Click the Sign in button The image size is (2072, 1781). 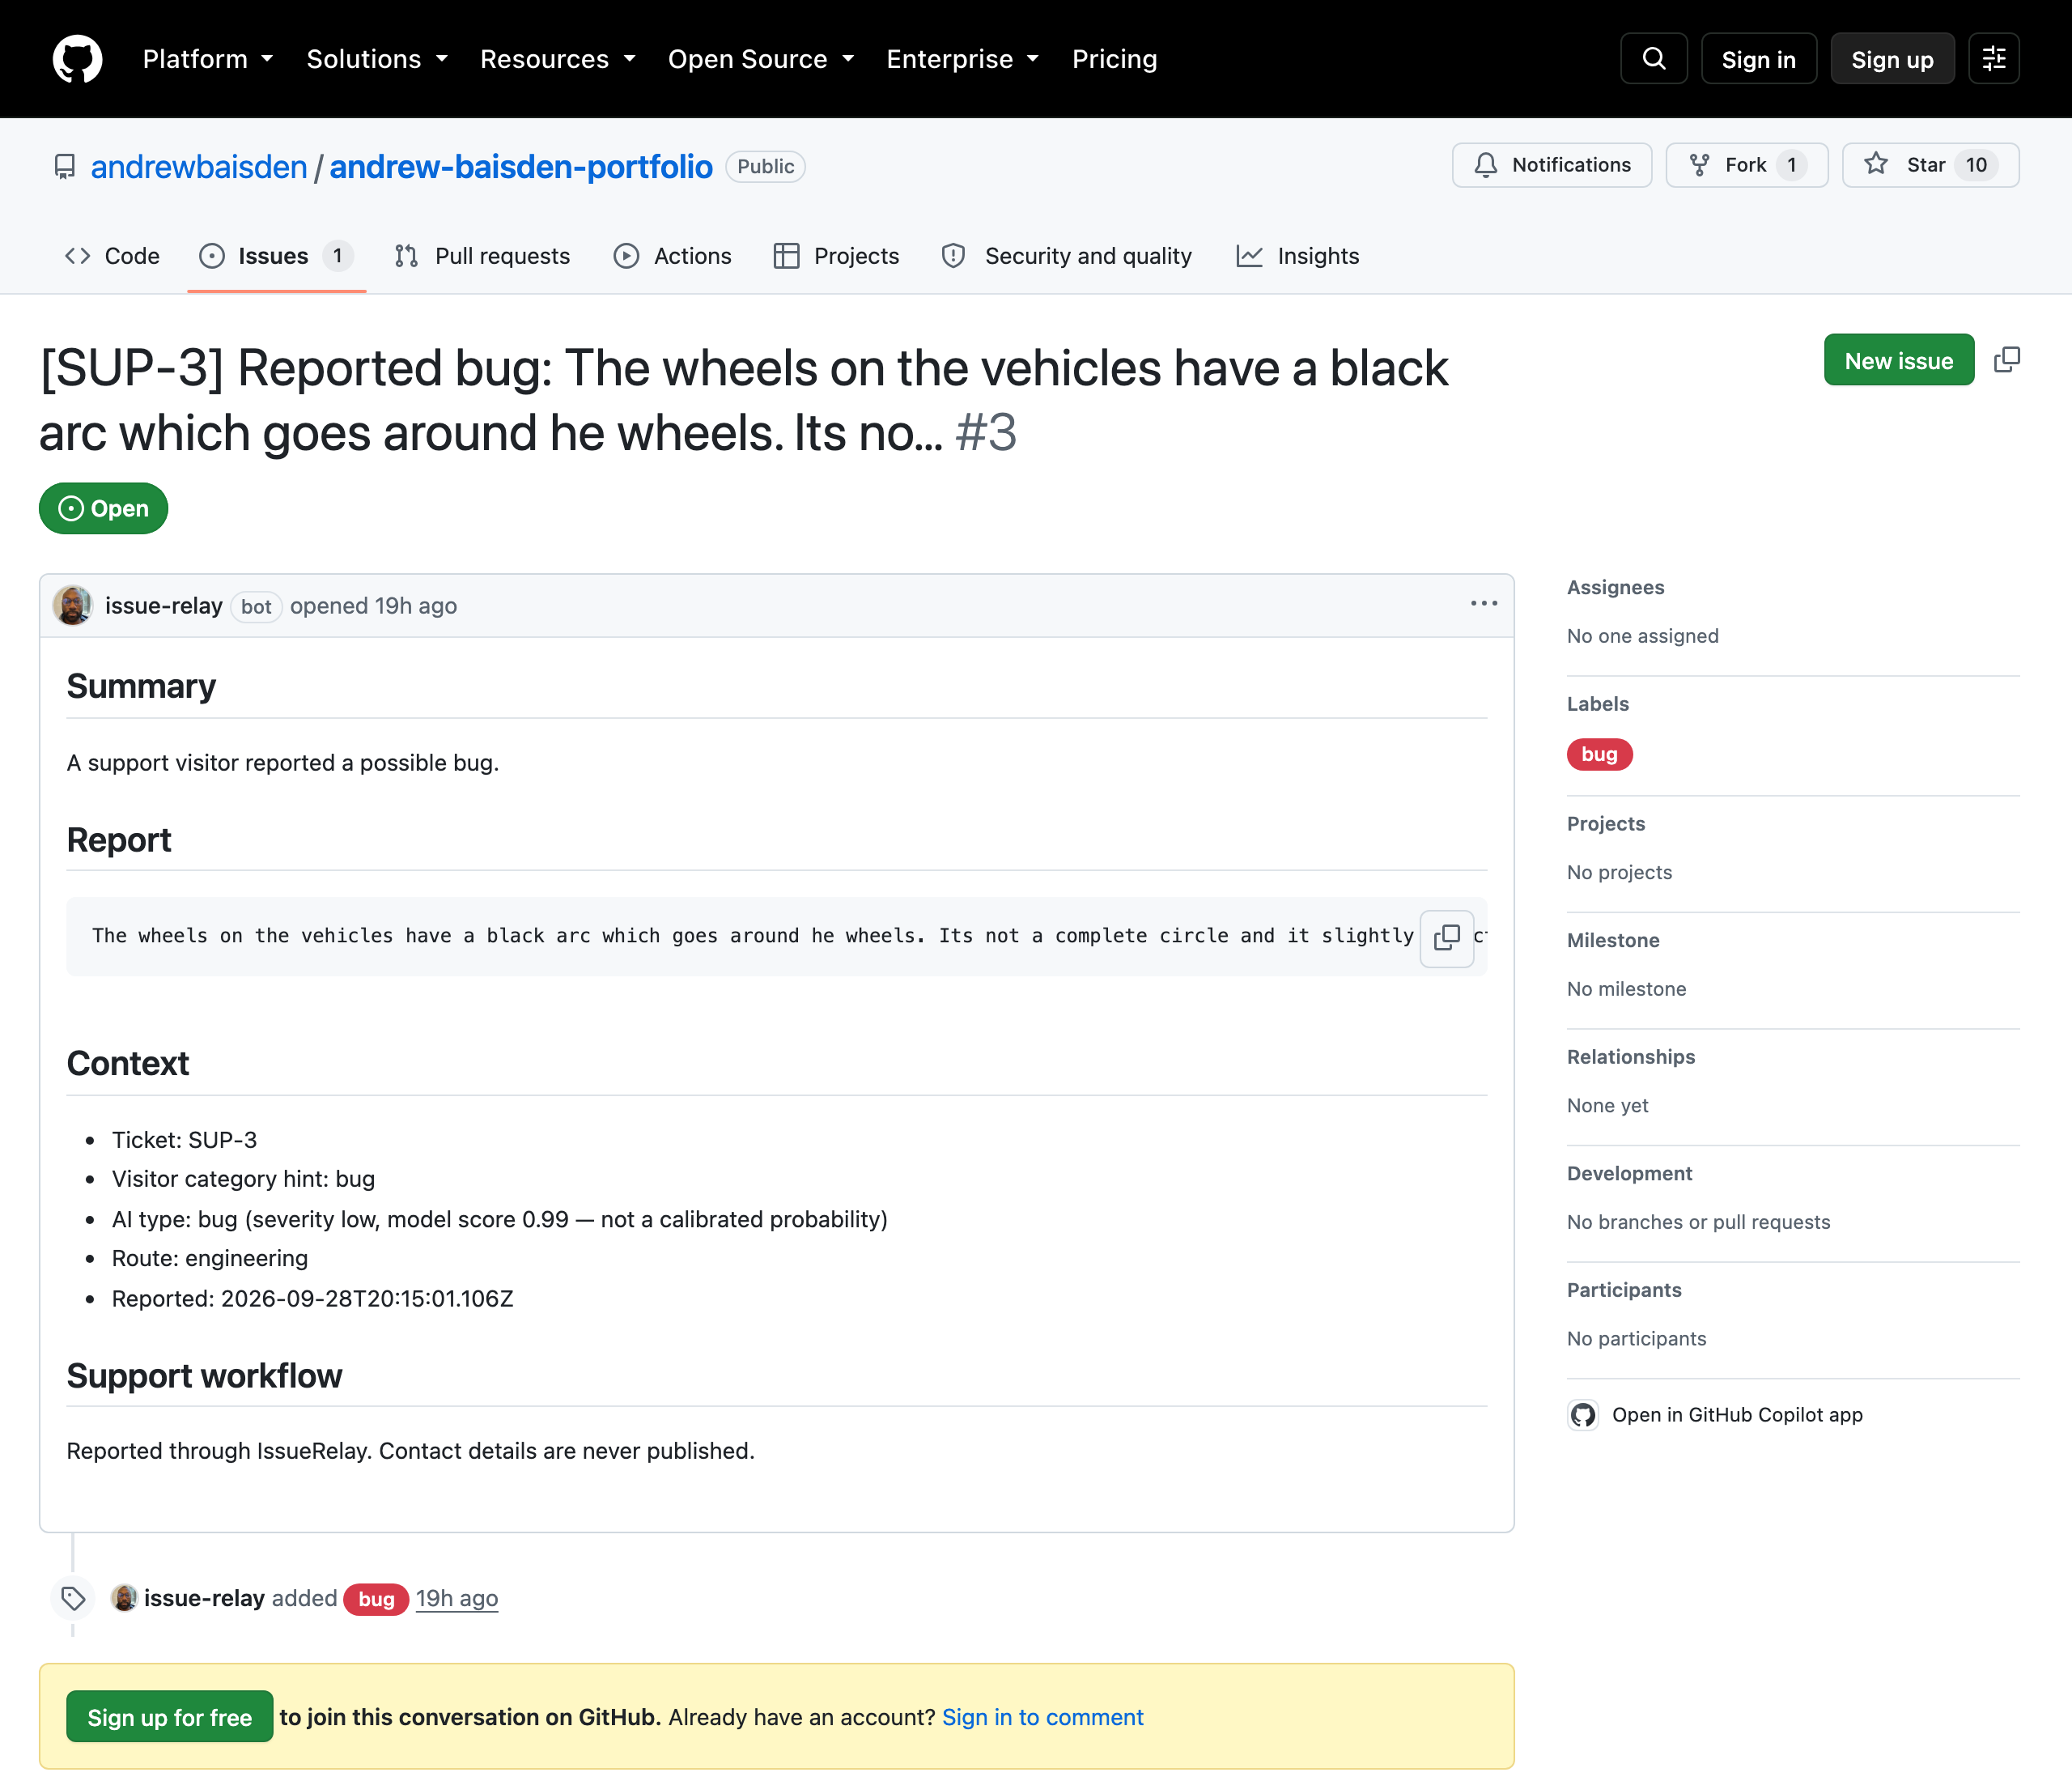[x=1758, y=59]
